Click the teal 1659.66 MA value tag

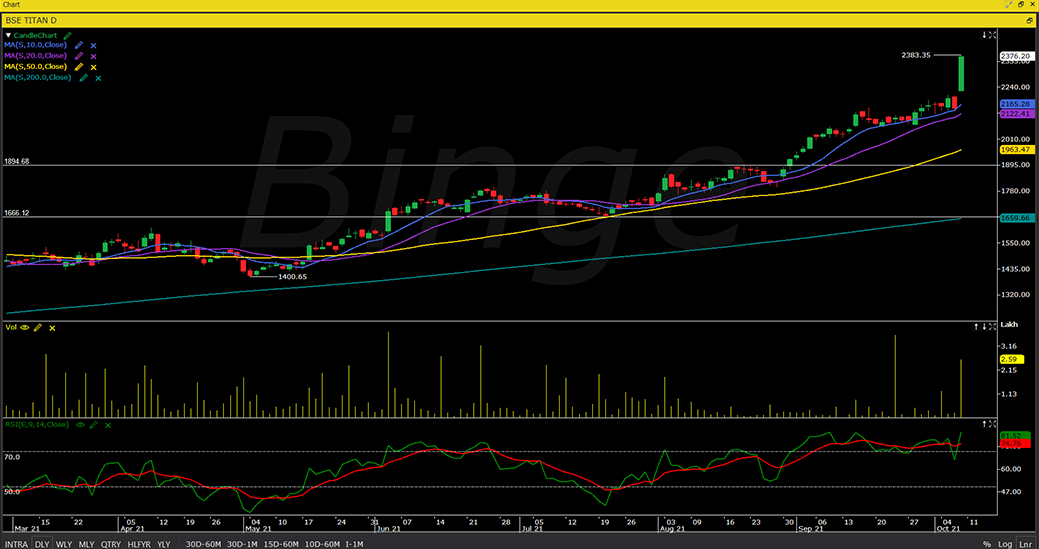click(x=1017, y=217)
